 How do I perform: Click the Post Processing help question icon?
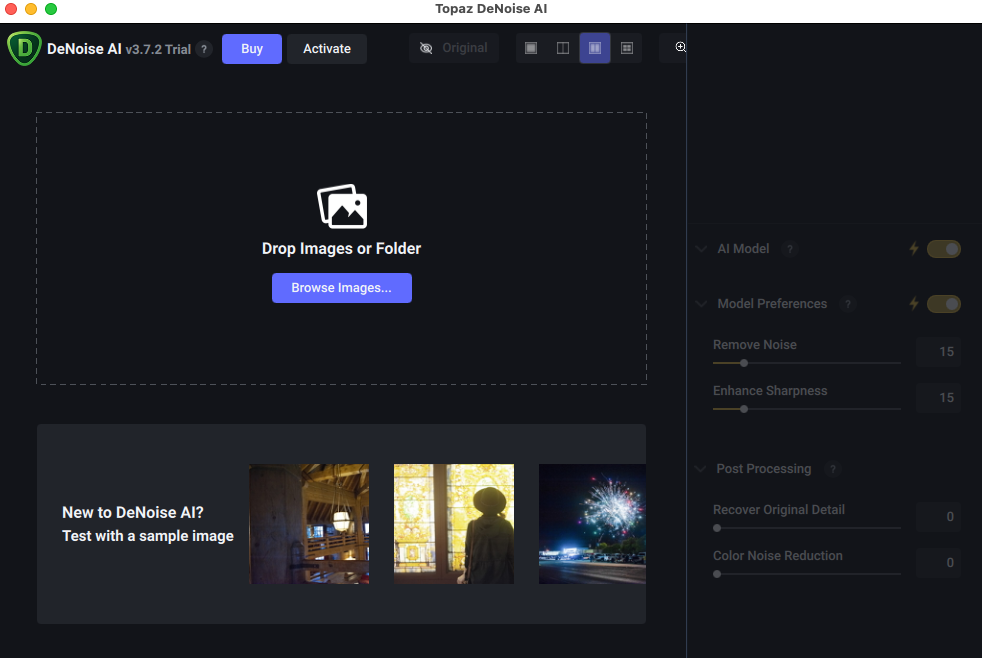[x=832, y=469]
